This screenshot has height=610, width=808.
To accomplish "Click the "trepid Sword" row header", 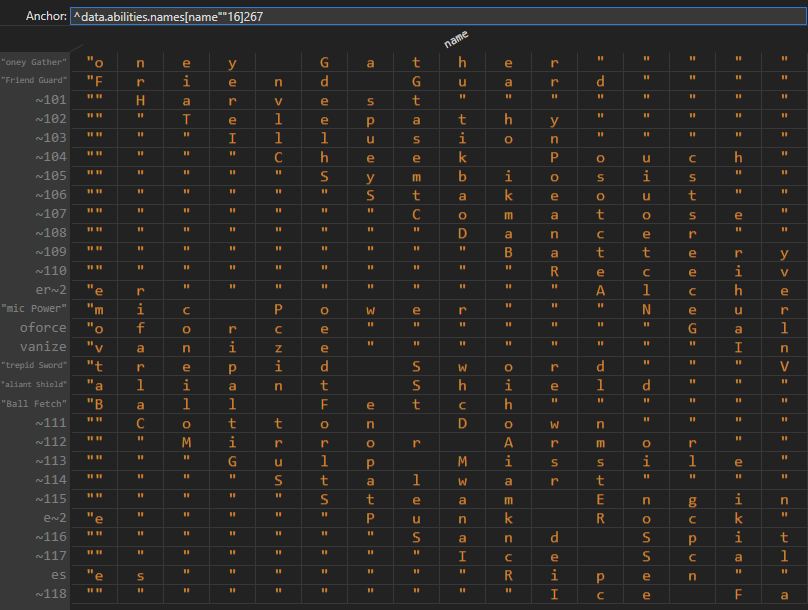I will pyautogui.click(x=35, y=366).
